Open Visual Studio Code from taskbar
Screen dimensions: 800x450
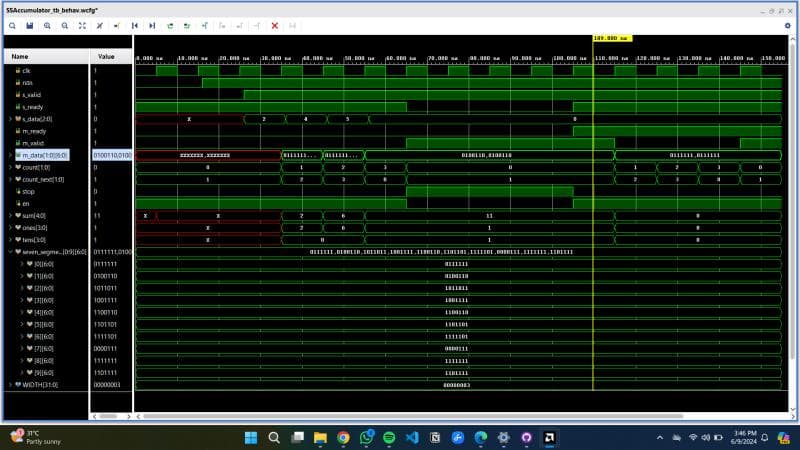pos(412,438)
